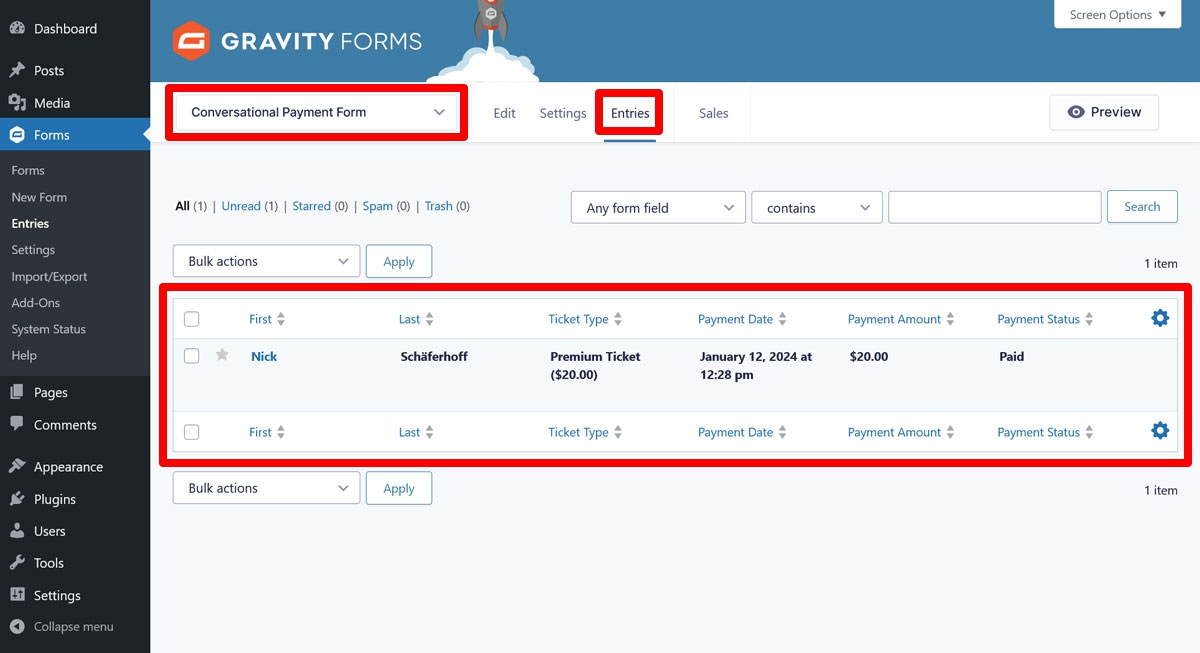Sort by Ticket Type header arrows
The width and height of the screenshot is (1200, 653).
coord(618,319)
